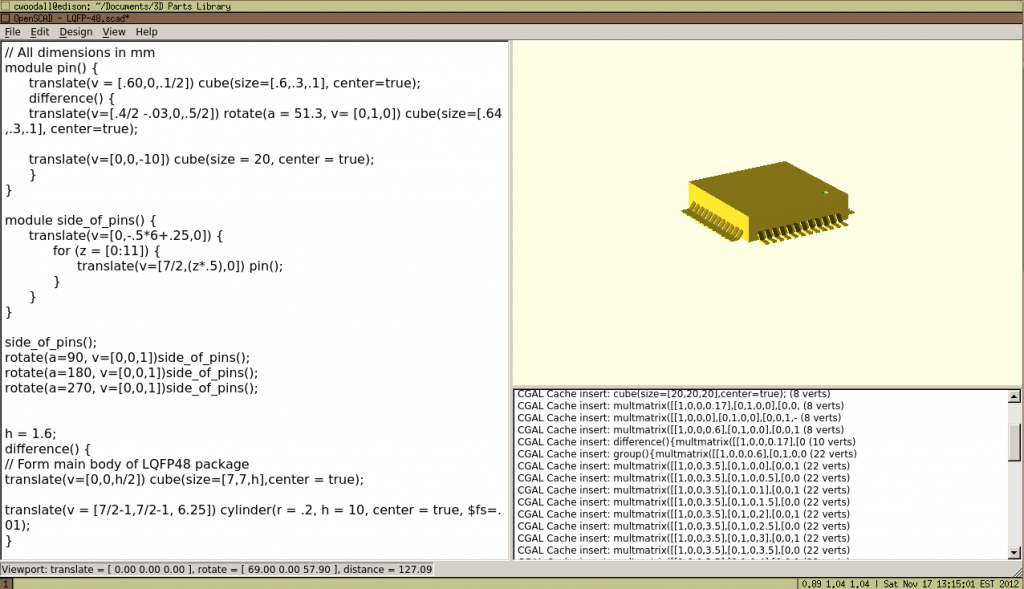Focus the terminal titled cwoodall@edison
Screen dimensions: 1024x589
click(120, 6)
